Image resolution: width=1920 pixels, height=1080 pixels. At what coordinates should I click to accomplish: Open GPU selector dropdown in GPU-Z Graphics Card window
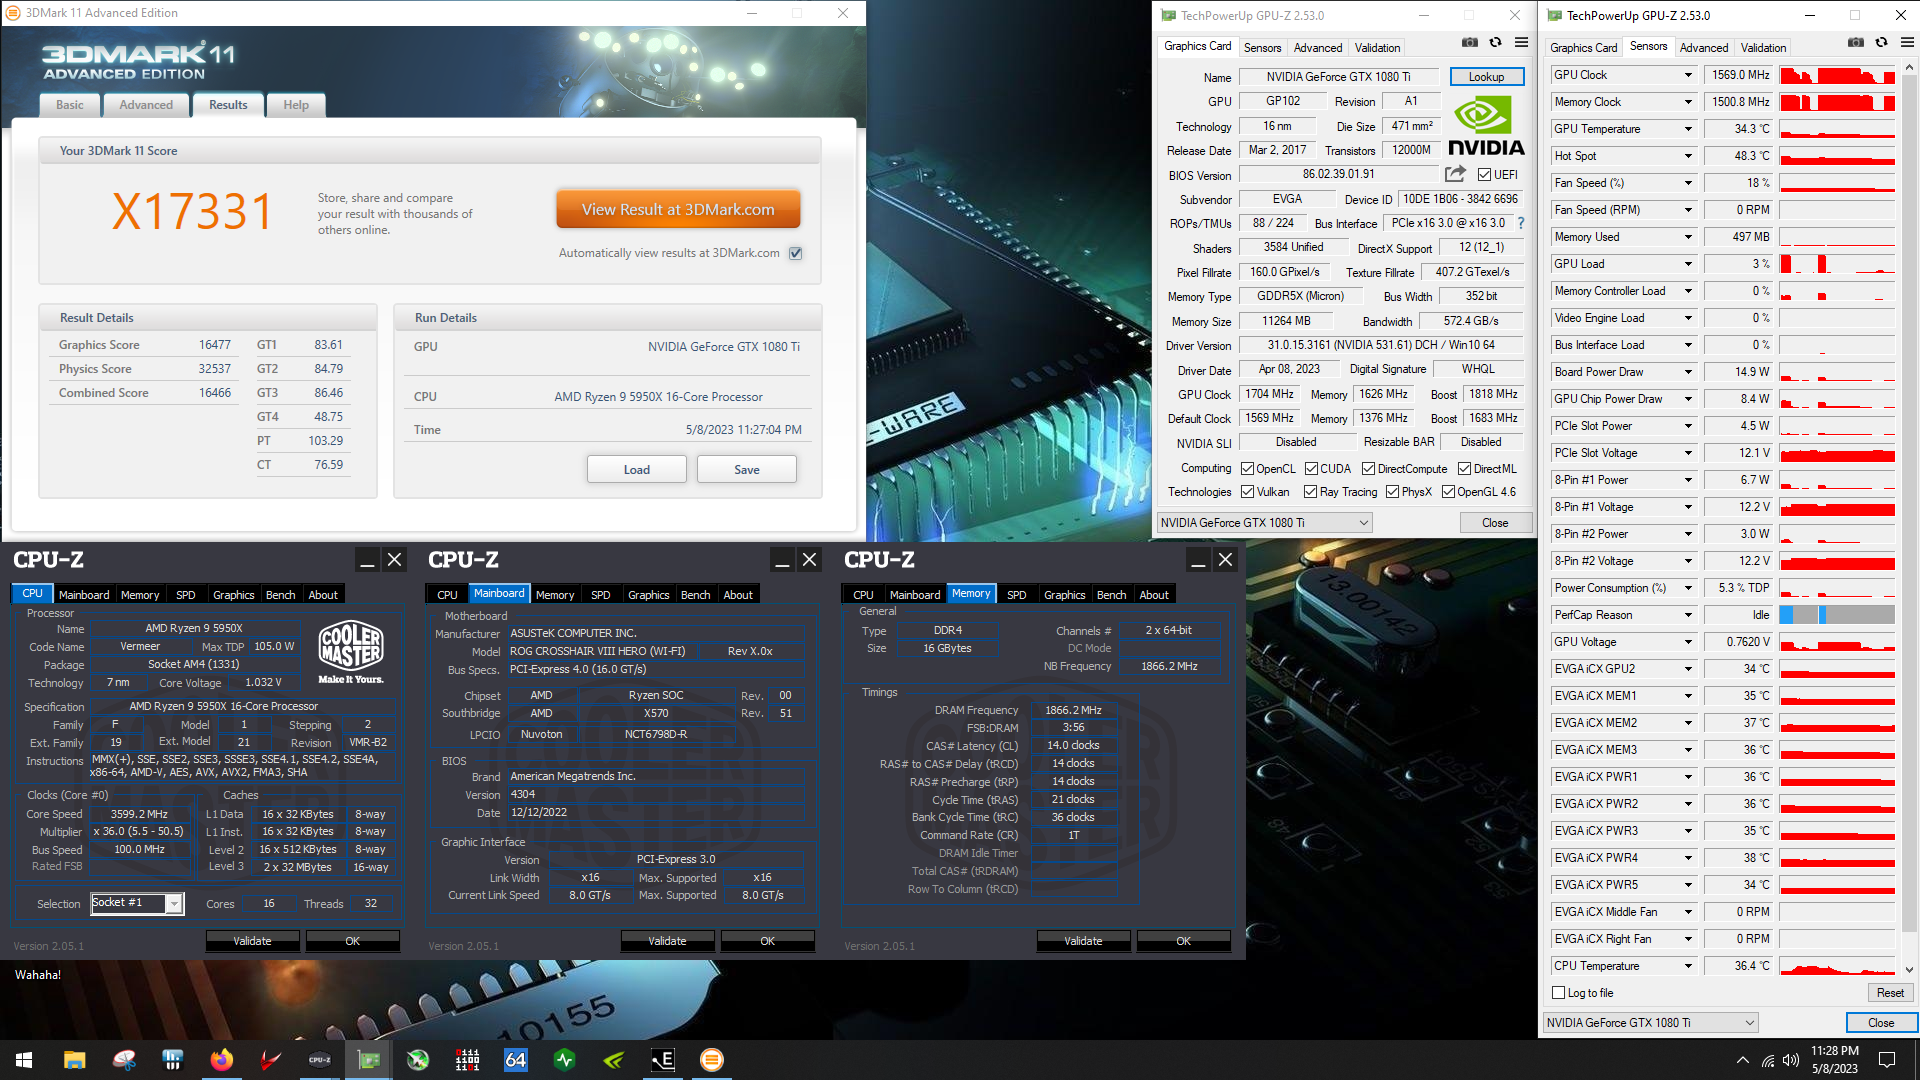coord(1264,523)
